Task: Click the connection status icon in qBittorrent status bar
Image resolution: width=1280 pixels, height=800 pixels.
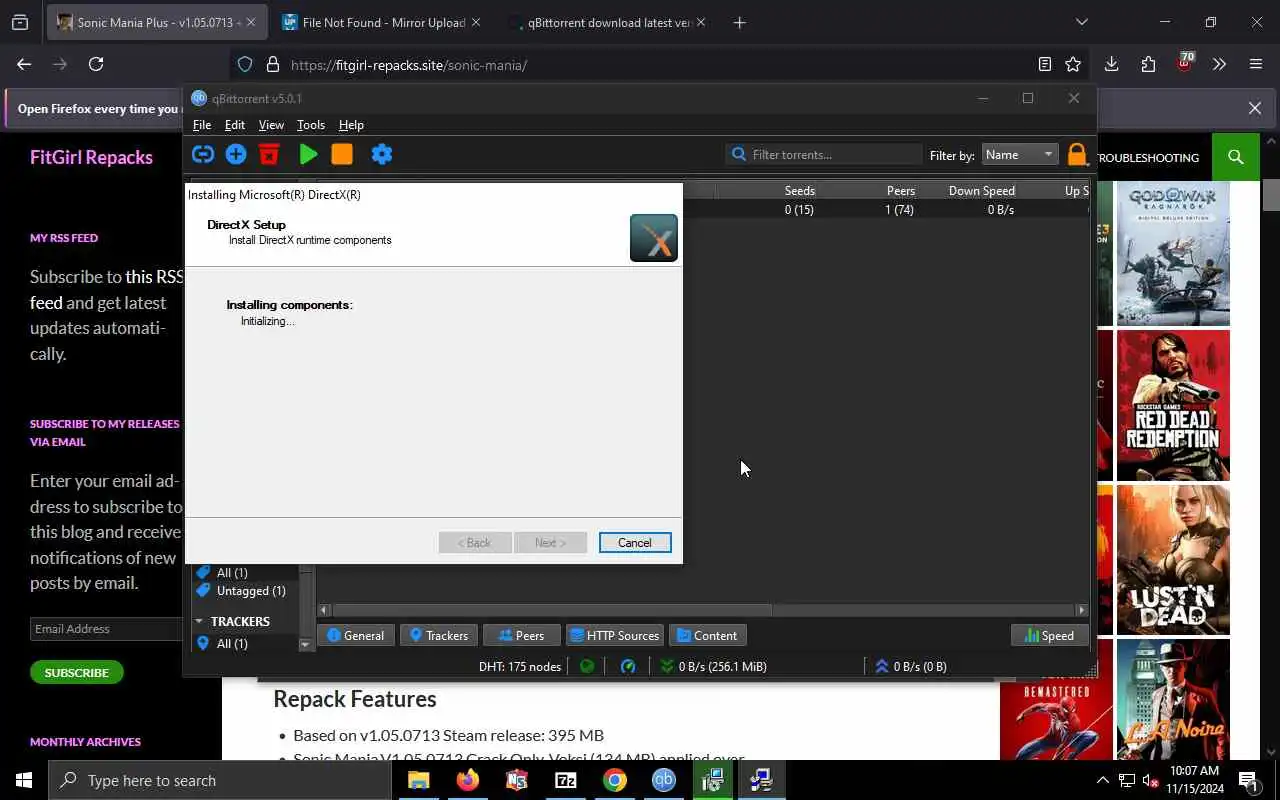Action: pyautogui.click(x=587, y=666)
